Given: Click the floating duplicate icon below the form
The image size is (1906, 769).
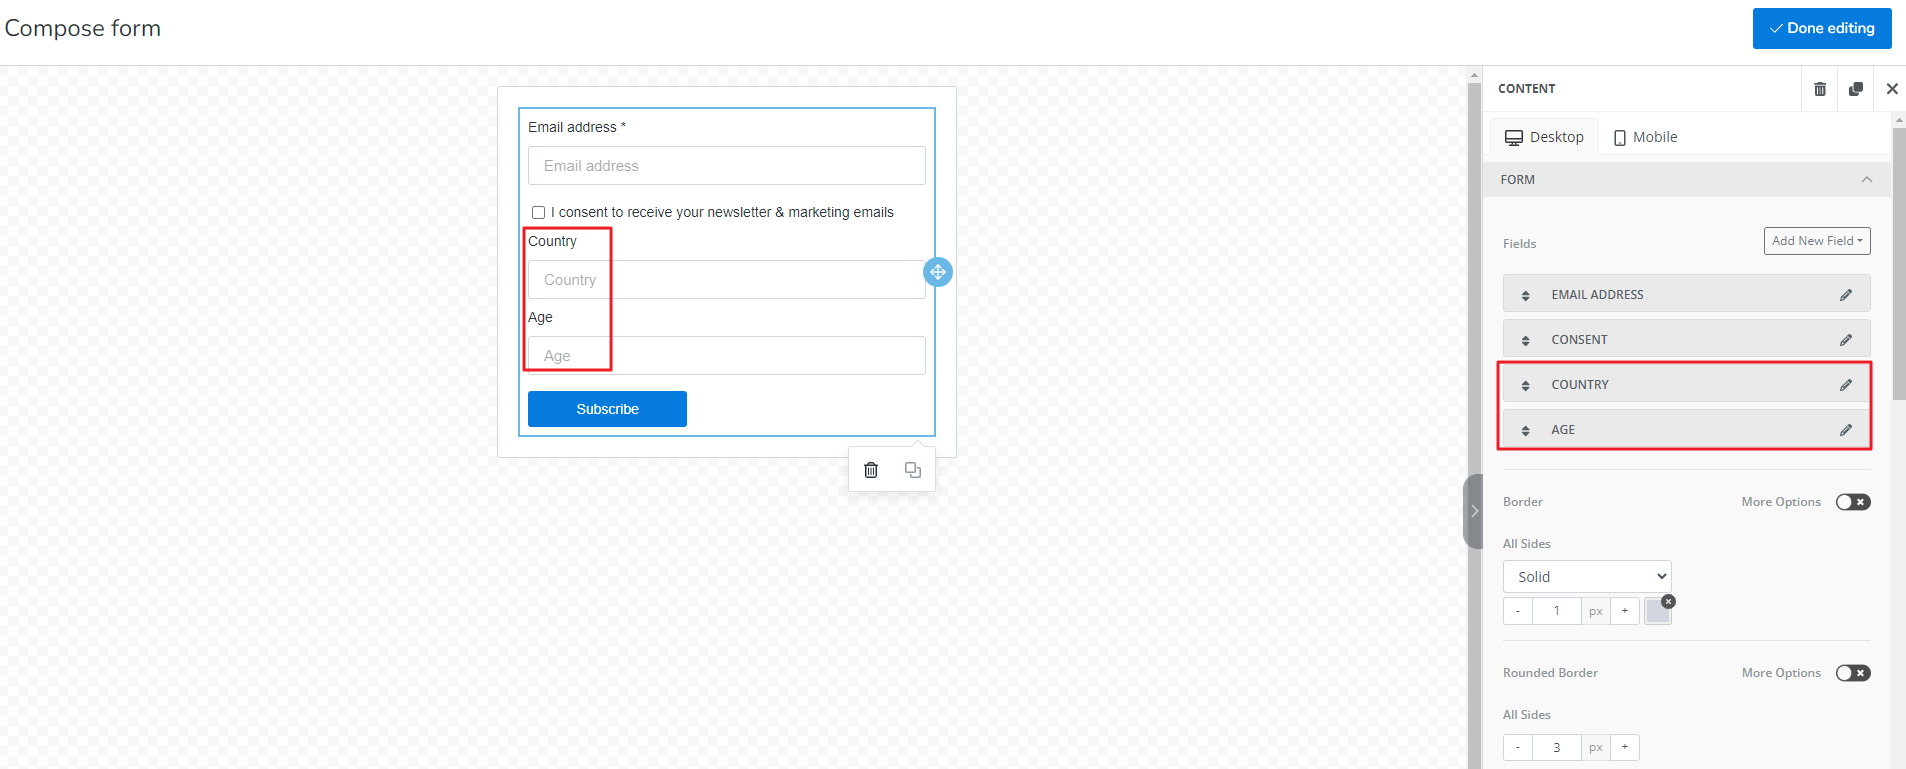Looking at the screenshot, I should 913,470.
